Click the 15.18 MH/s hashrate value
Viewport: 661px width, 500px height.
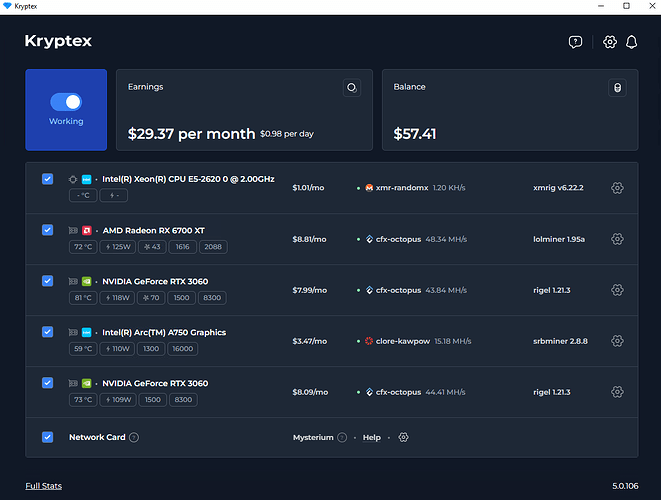click(x=453, y=341)
